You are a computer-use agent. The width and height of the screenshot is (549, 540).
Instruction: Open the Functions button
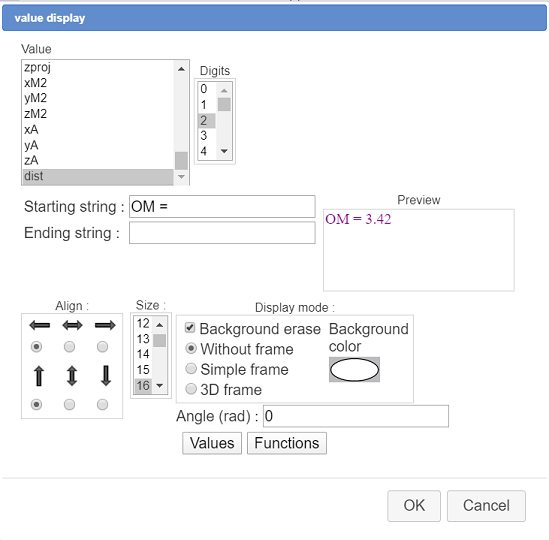[287, 443]
